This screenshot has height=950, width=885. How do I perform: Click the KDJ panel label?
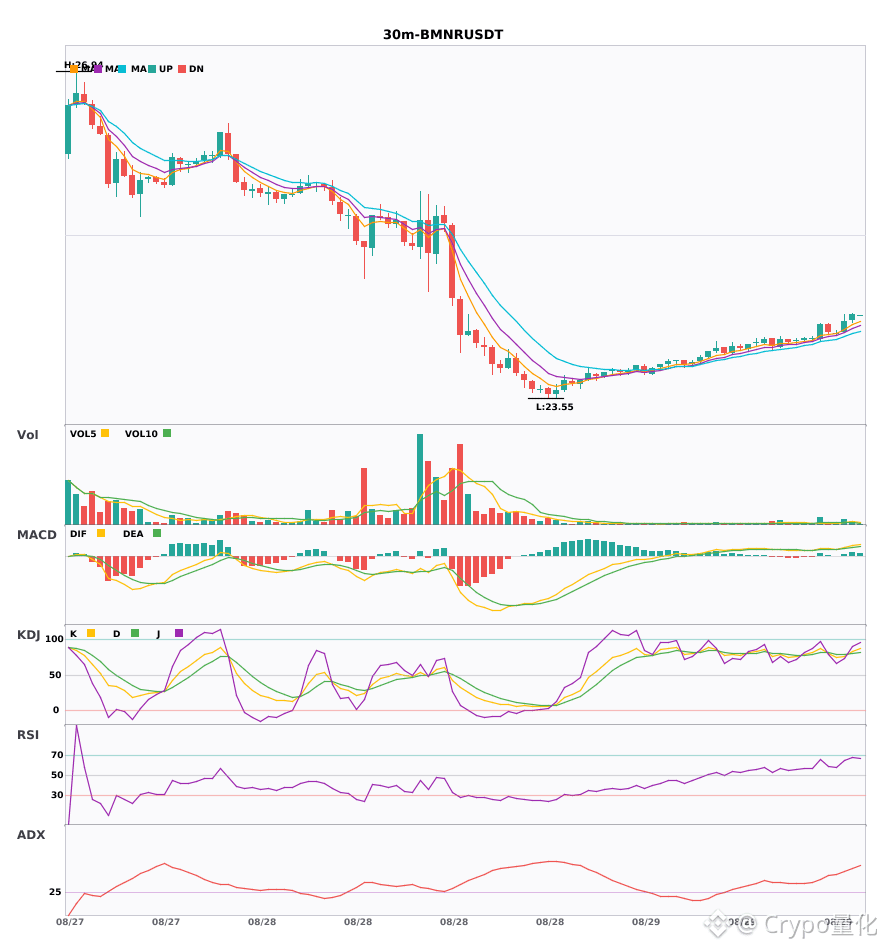28,635
